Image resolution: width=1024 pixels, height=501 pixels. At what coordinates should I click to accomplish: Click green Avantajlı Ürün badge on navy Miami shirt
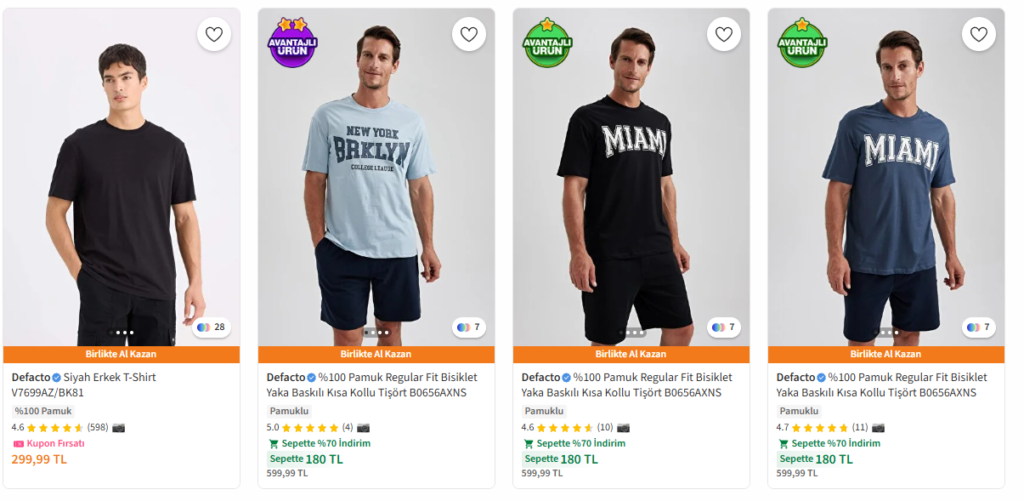click(801, 43)
